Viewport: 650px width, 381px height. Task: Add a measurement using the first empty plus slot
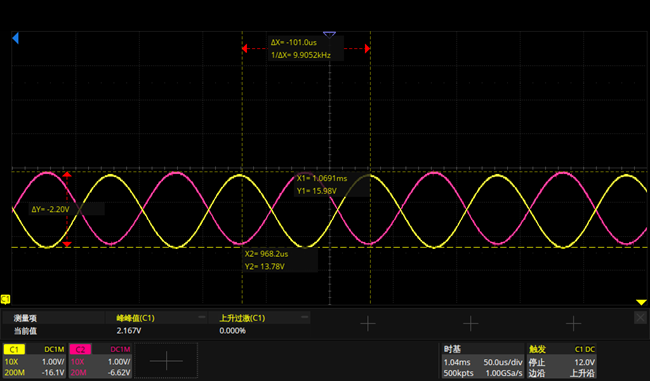368,323
